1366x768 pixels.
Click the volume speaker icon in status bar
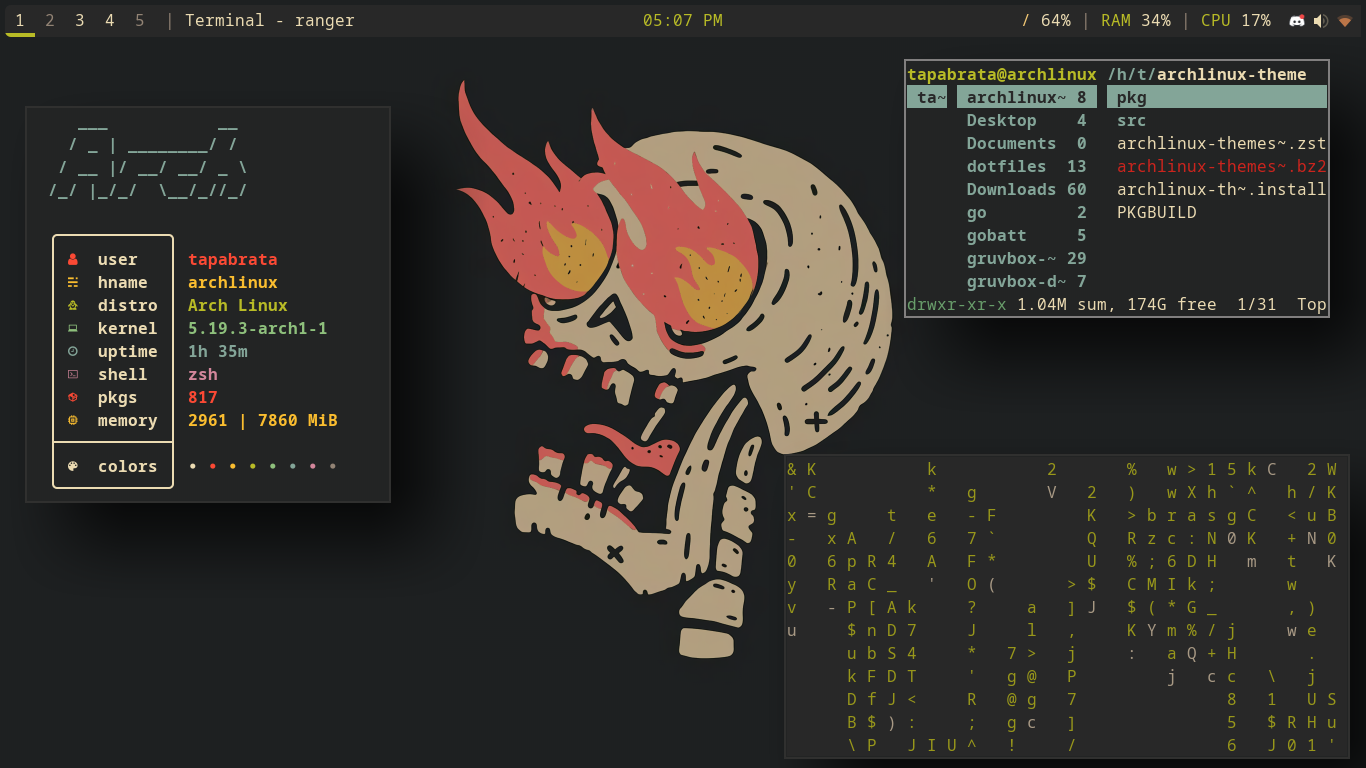tap(1320, 19)
